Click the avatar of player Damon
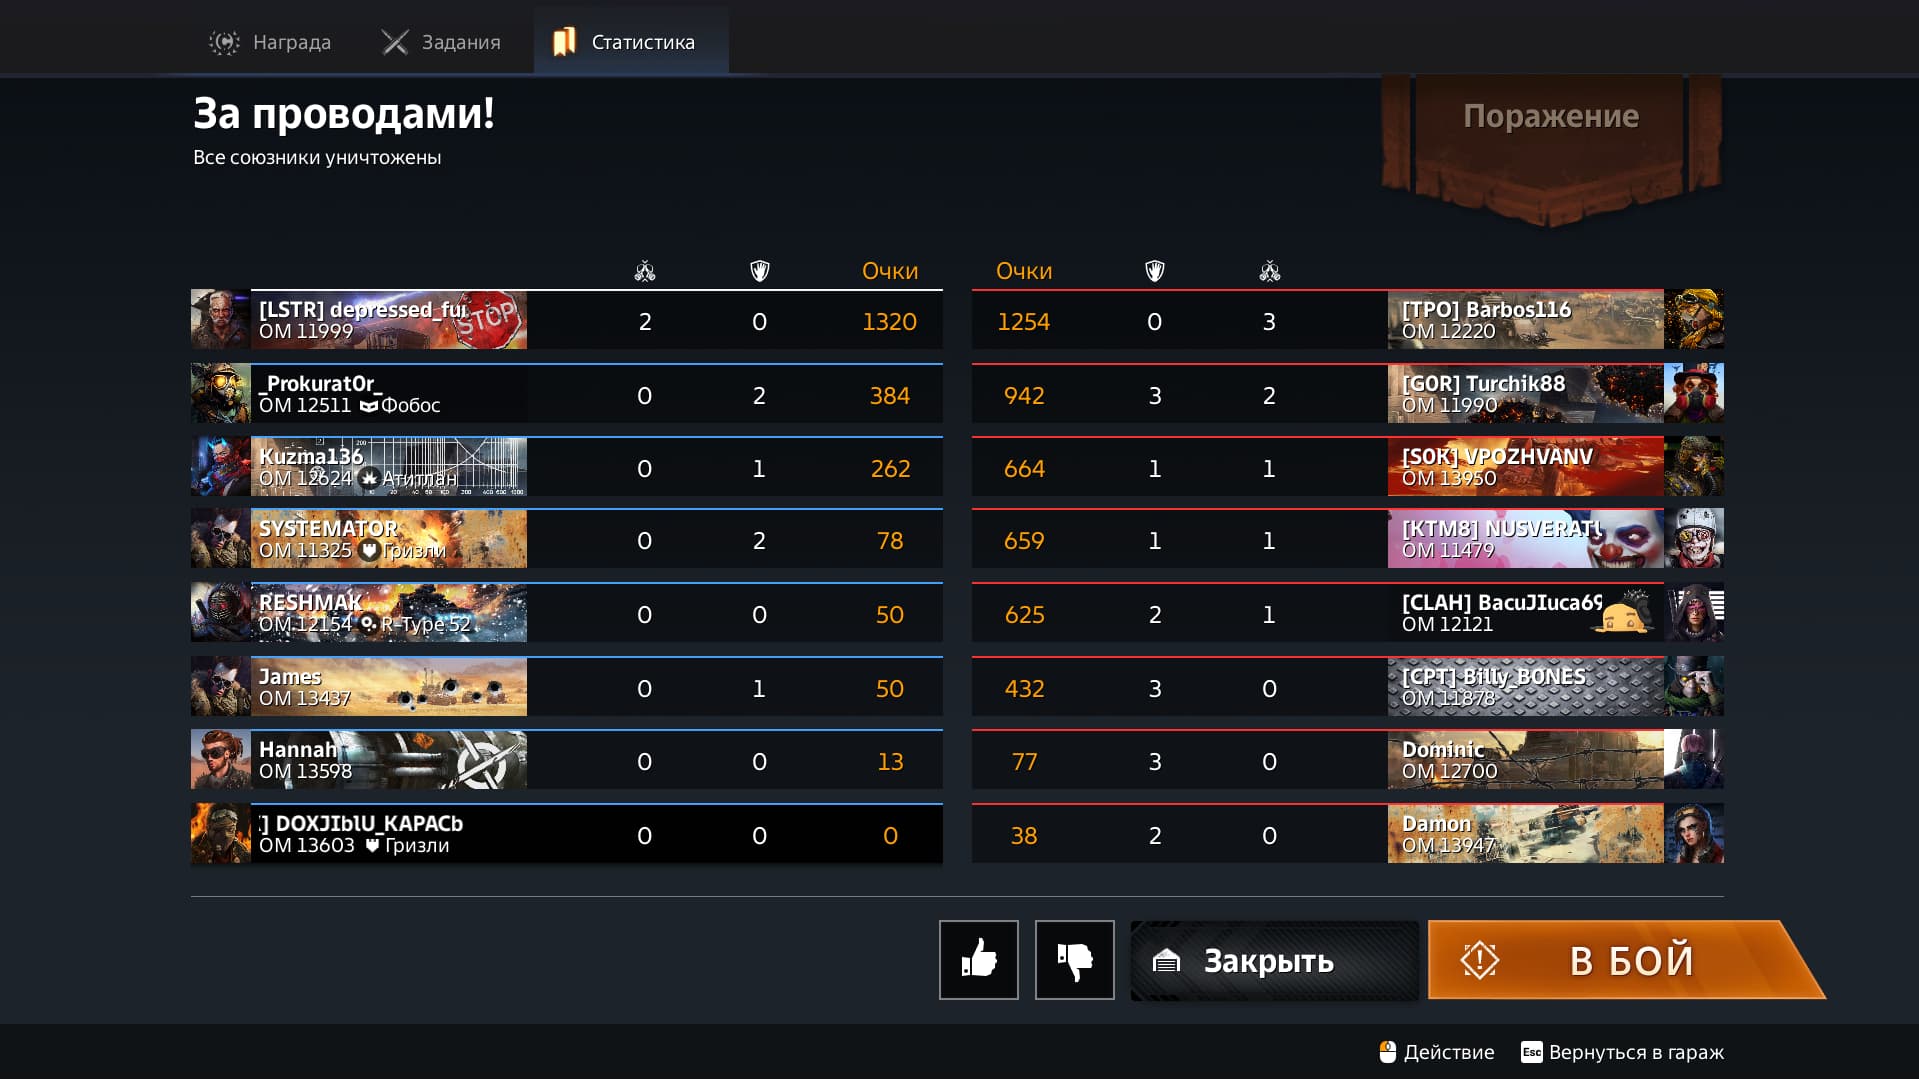 coord(1694,833)
